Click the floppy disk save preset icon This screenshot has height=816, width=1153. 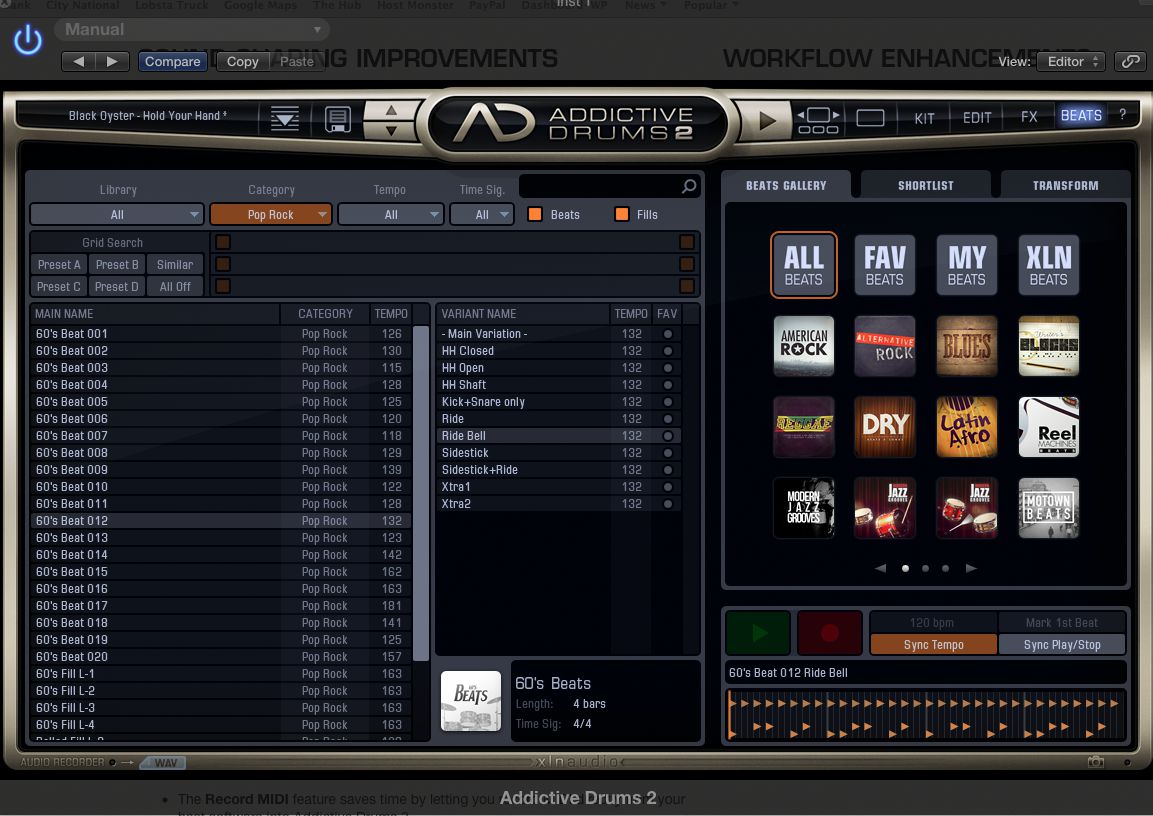(x=338, y=118)
